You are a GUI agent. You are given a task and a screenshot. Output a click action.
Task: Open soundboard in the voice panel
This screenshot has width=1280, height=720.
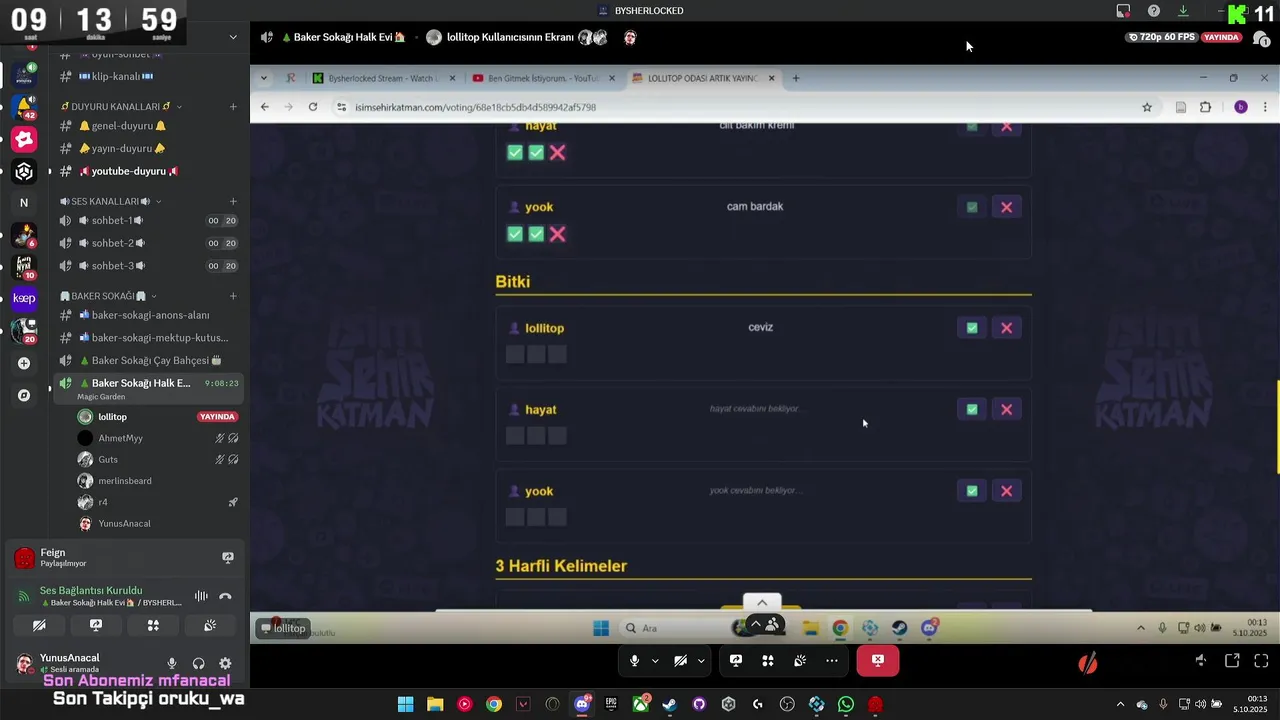click(210, 625)
